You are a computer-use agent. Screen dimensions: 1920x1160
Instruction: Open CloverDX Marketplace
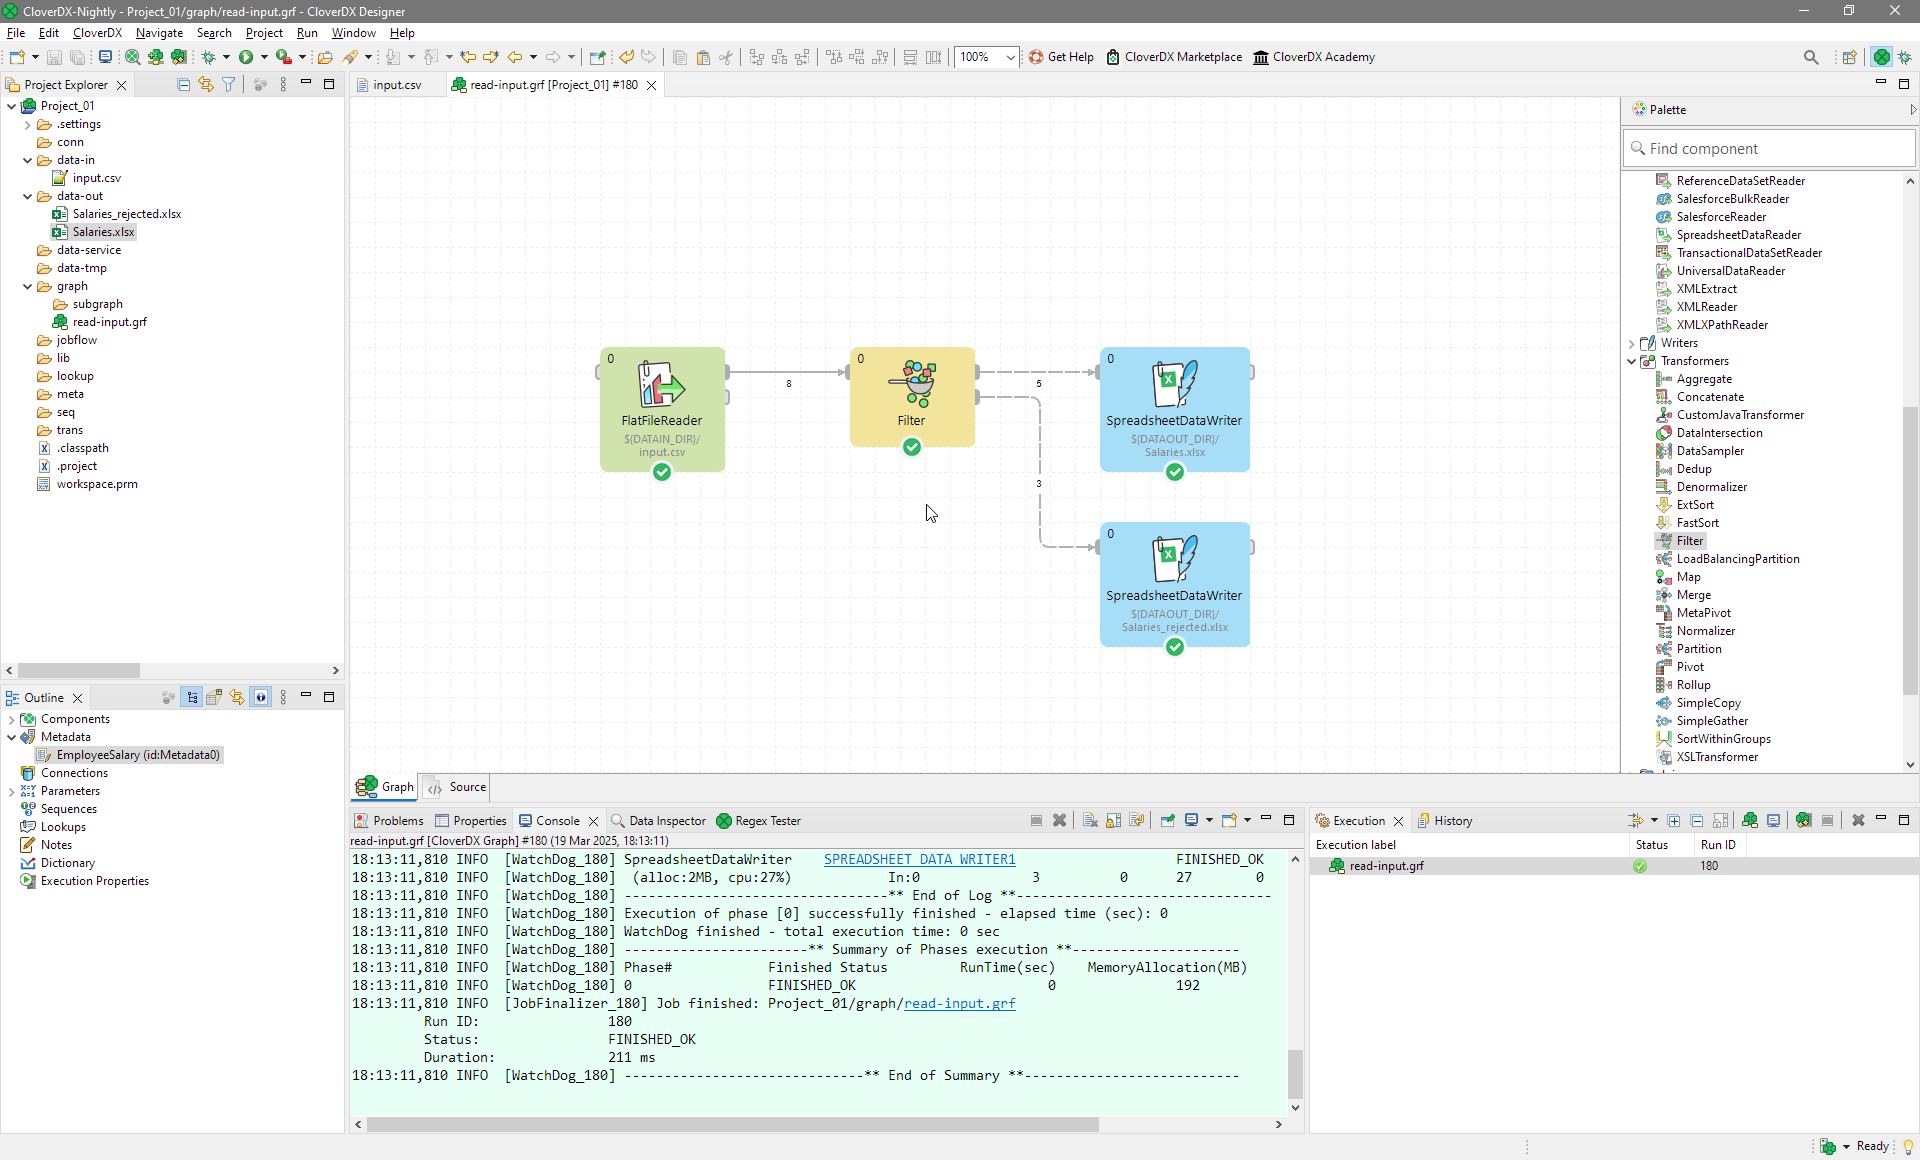1174,57
